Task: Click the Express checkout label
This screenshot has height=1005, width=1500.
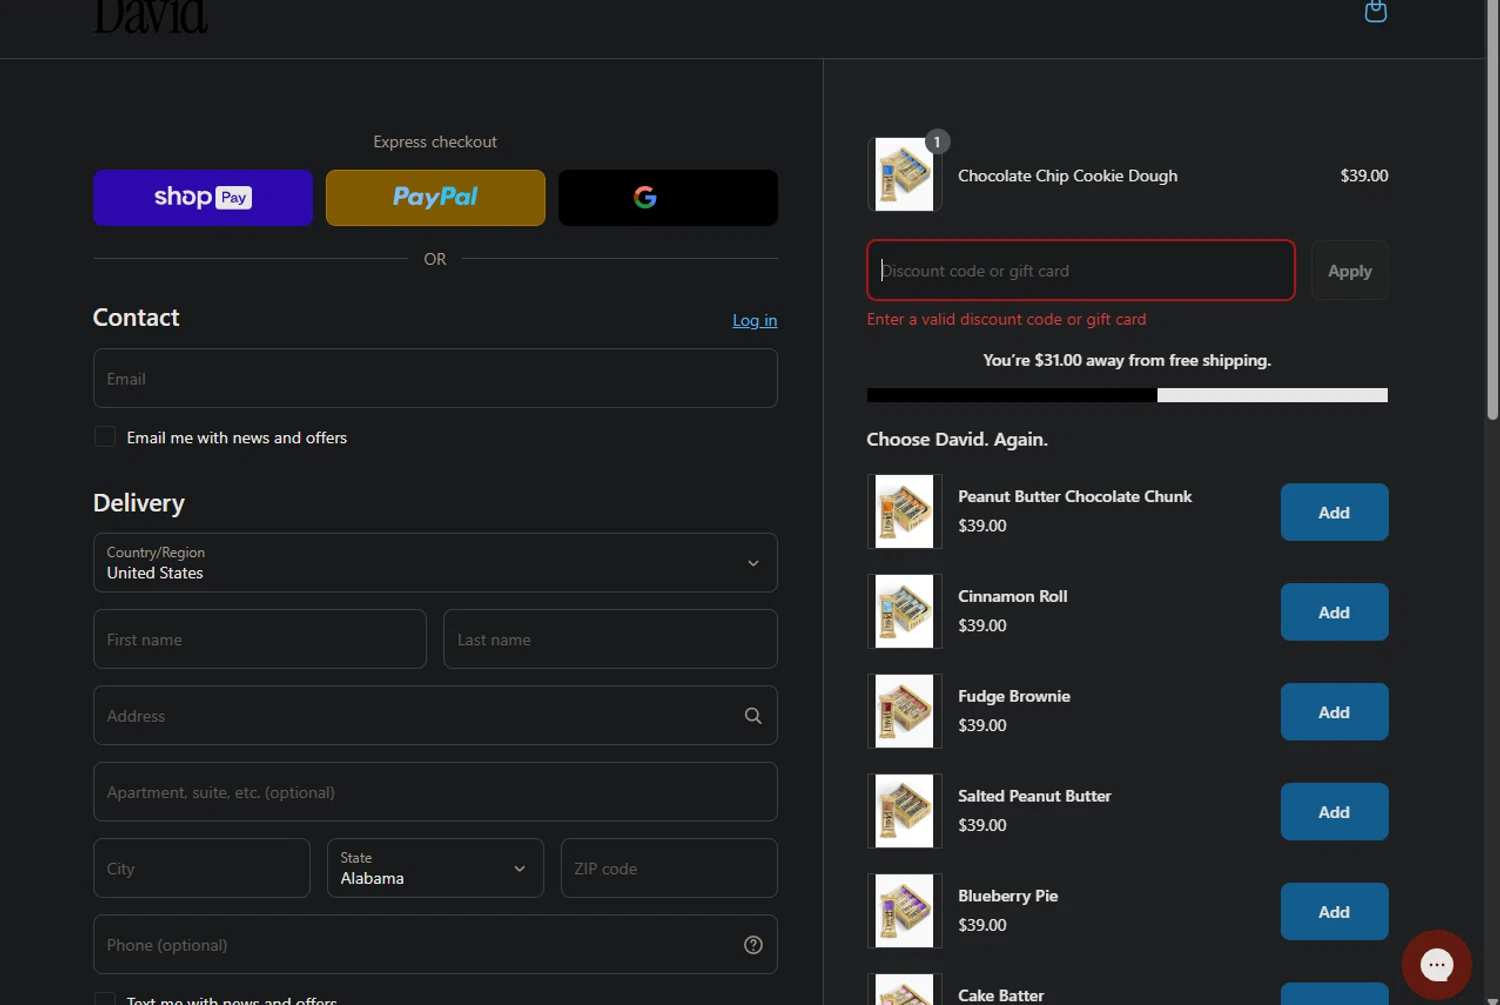Action: pos(435,142)
